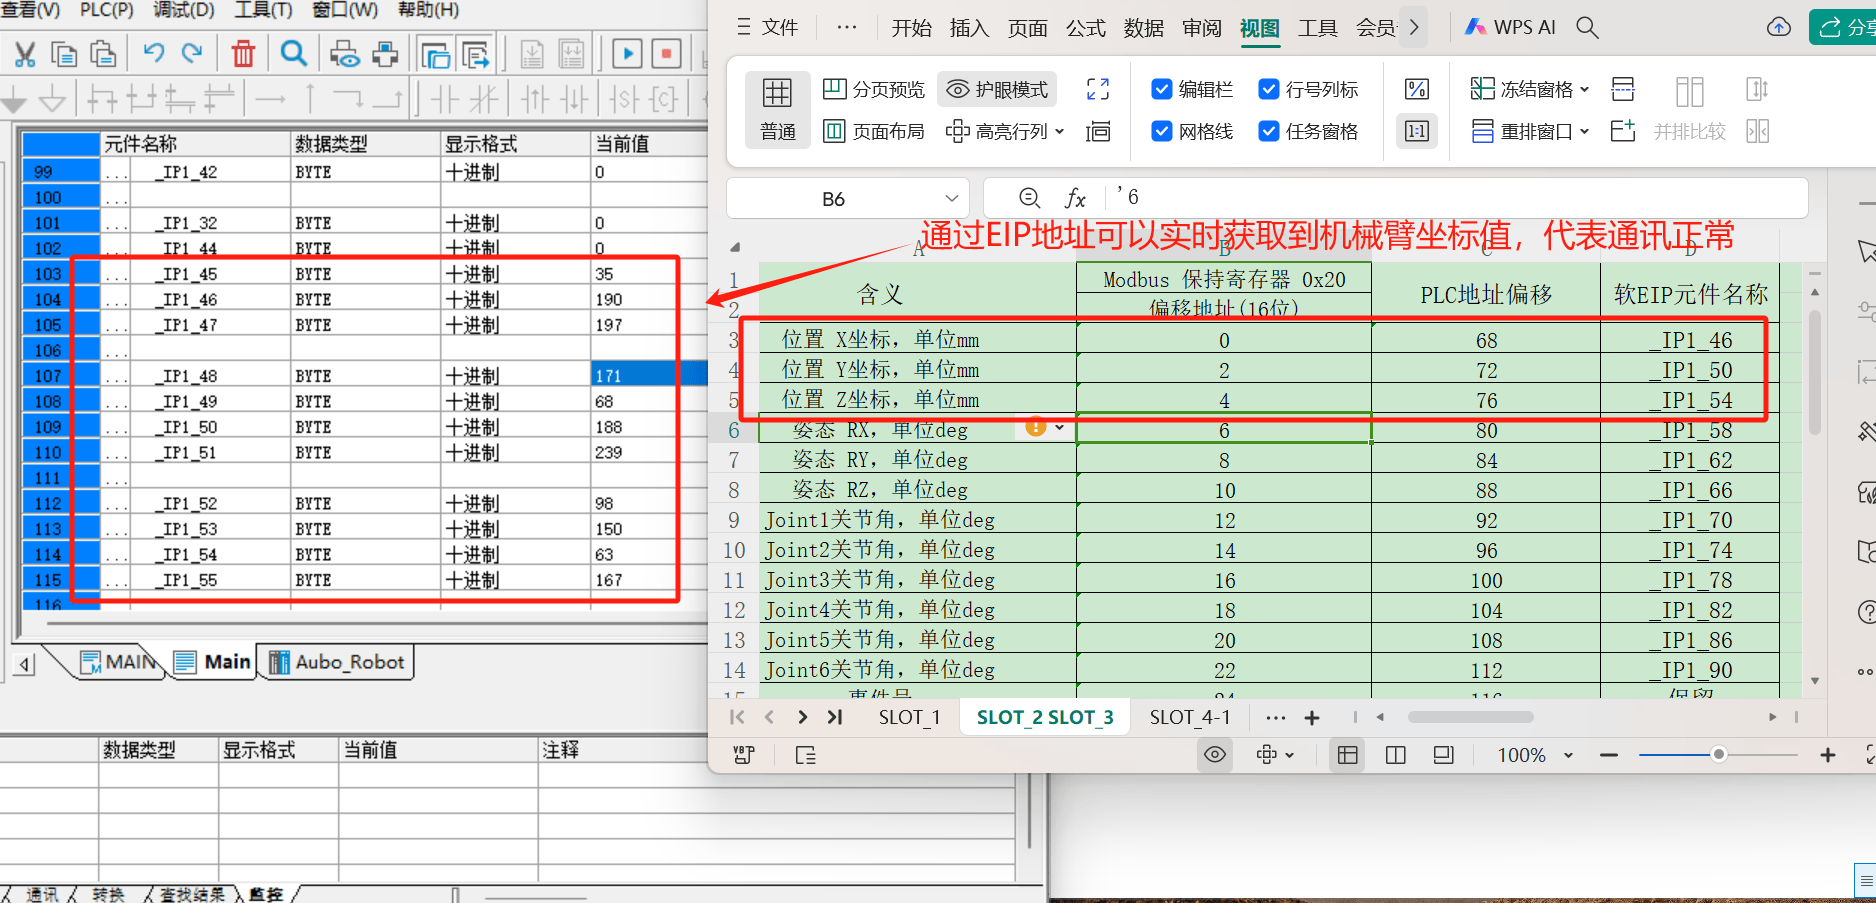
Task: Switch to the 数据 ribbon tab
Action: 1143,28
